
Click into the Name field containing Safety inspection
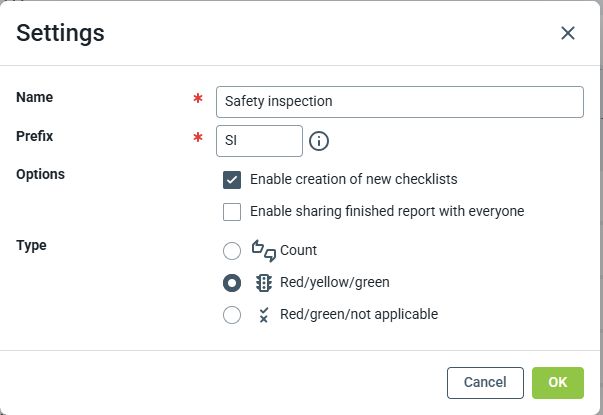click(399, 102)
